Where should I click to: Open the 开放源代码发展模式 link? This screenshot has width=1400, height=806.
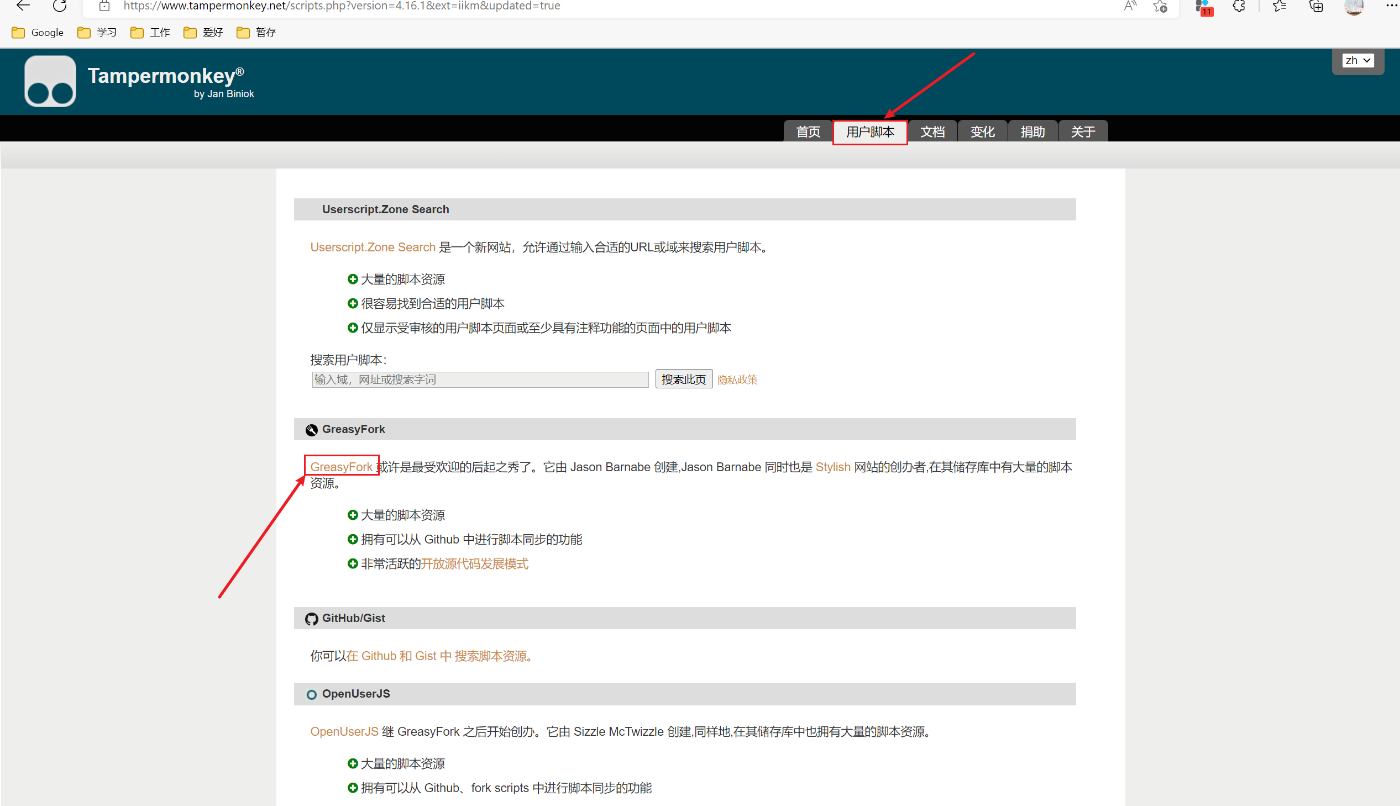[x=475, y=564]
